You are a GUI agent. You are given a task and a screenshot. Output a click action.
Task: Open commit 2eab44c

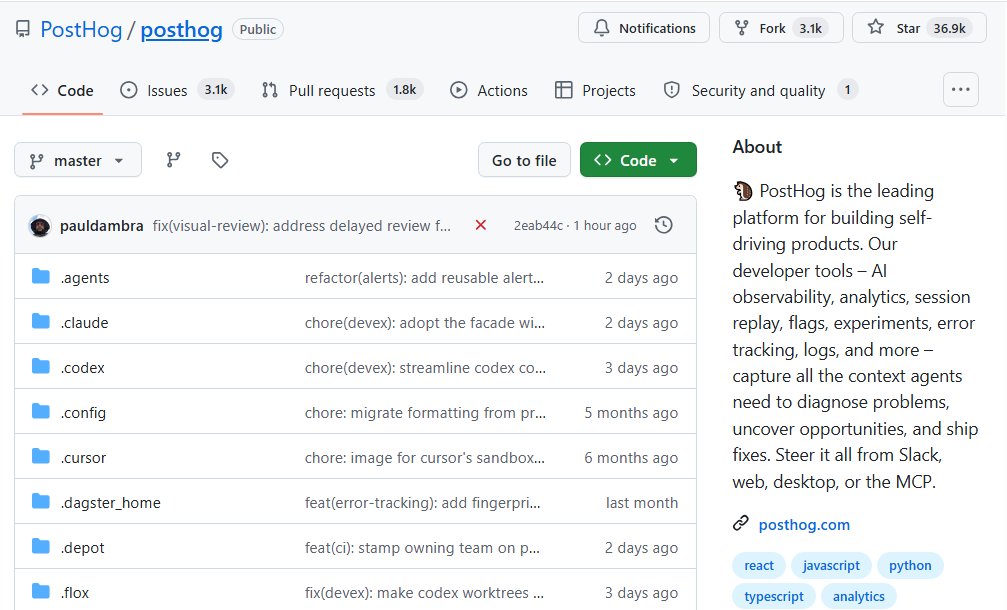(x=538, y=225)
